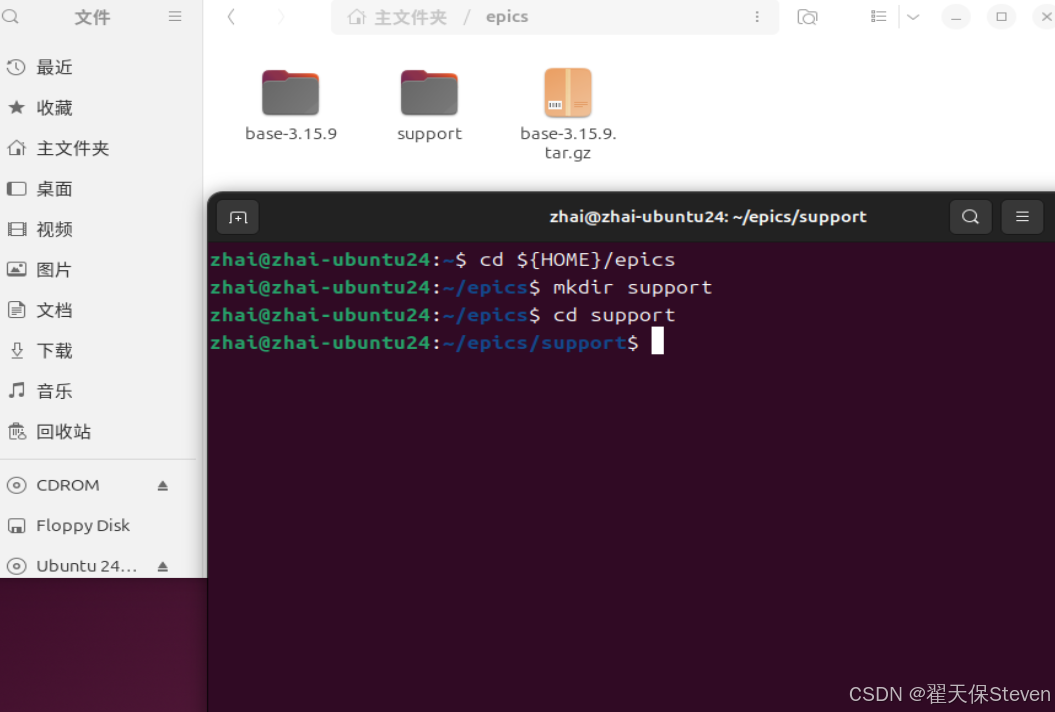Open the path bar options menu

coord(757,17)
